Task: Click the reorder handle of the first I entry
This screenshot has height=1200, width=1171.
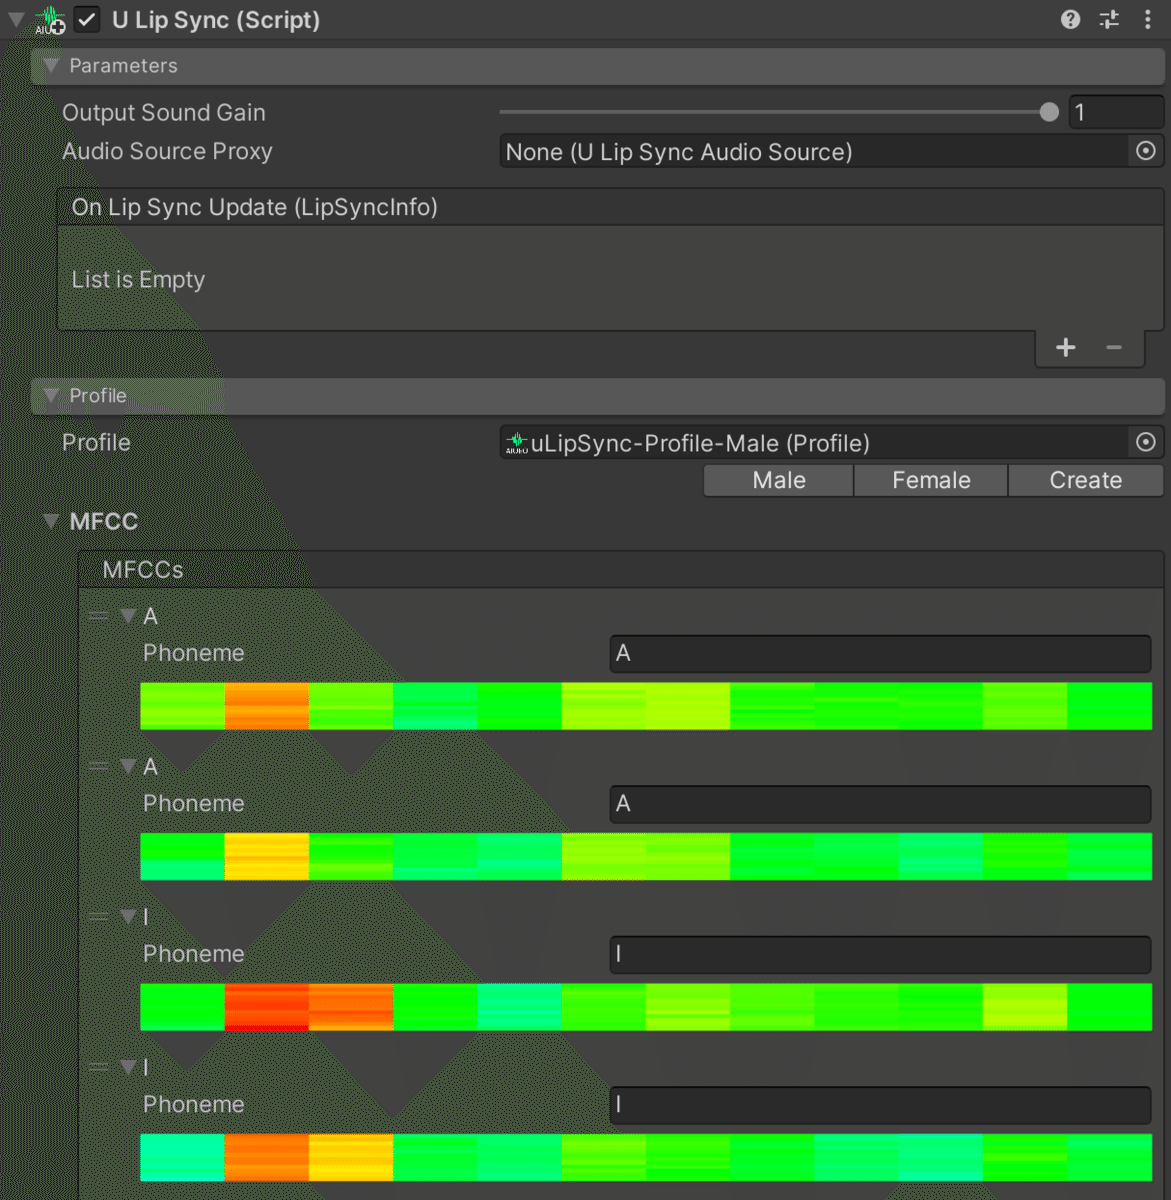Action: pos(100,916)
